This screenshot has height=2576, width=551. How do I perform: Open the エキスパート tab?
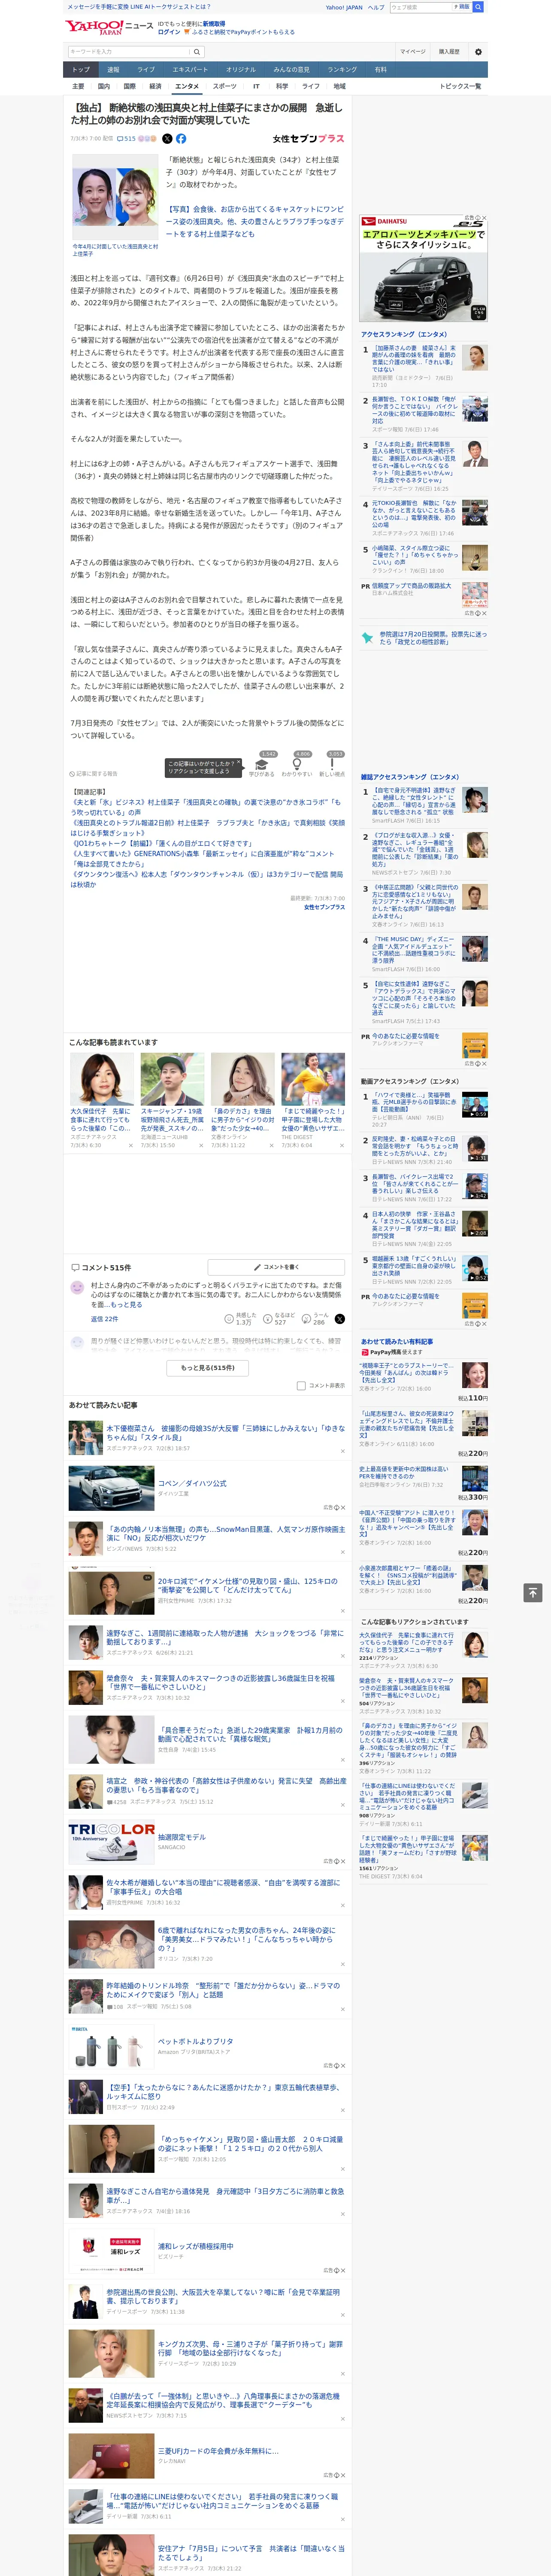click(x=190, y=70)
